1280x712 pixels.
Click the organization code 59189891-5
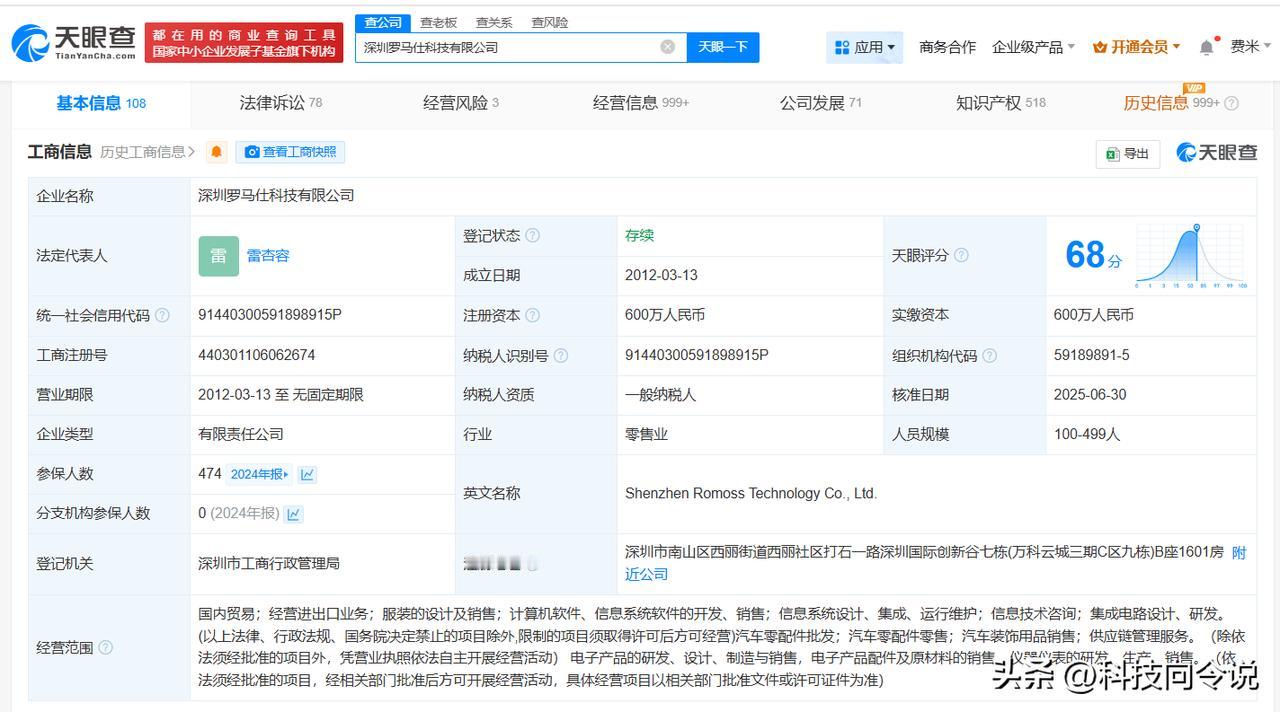pos(1092,355)
